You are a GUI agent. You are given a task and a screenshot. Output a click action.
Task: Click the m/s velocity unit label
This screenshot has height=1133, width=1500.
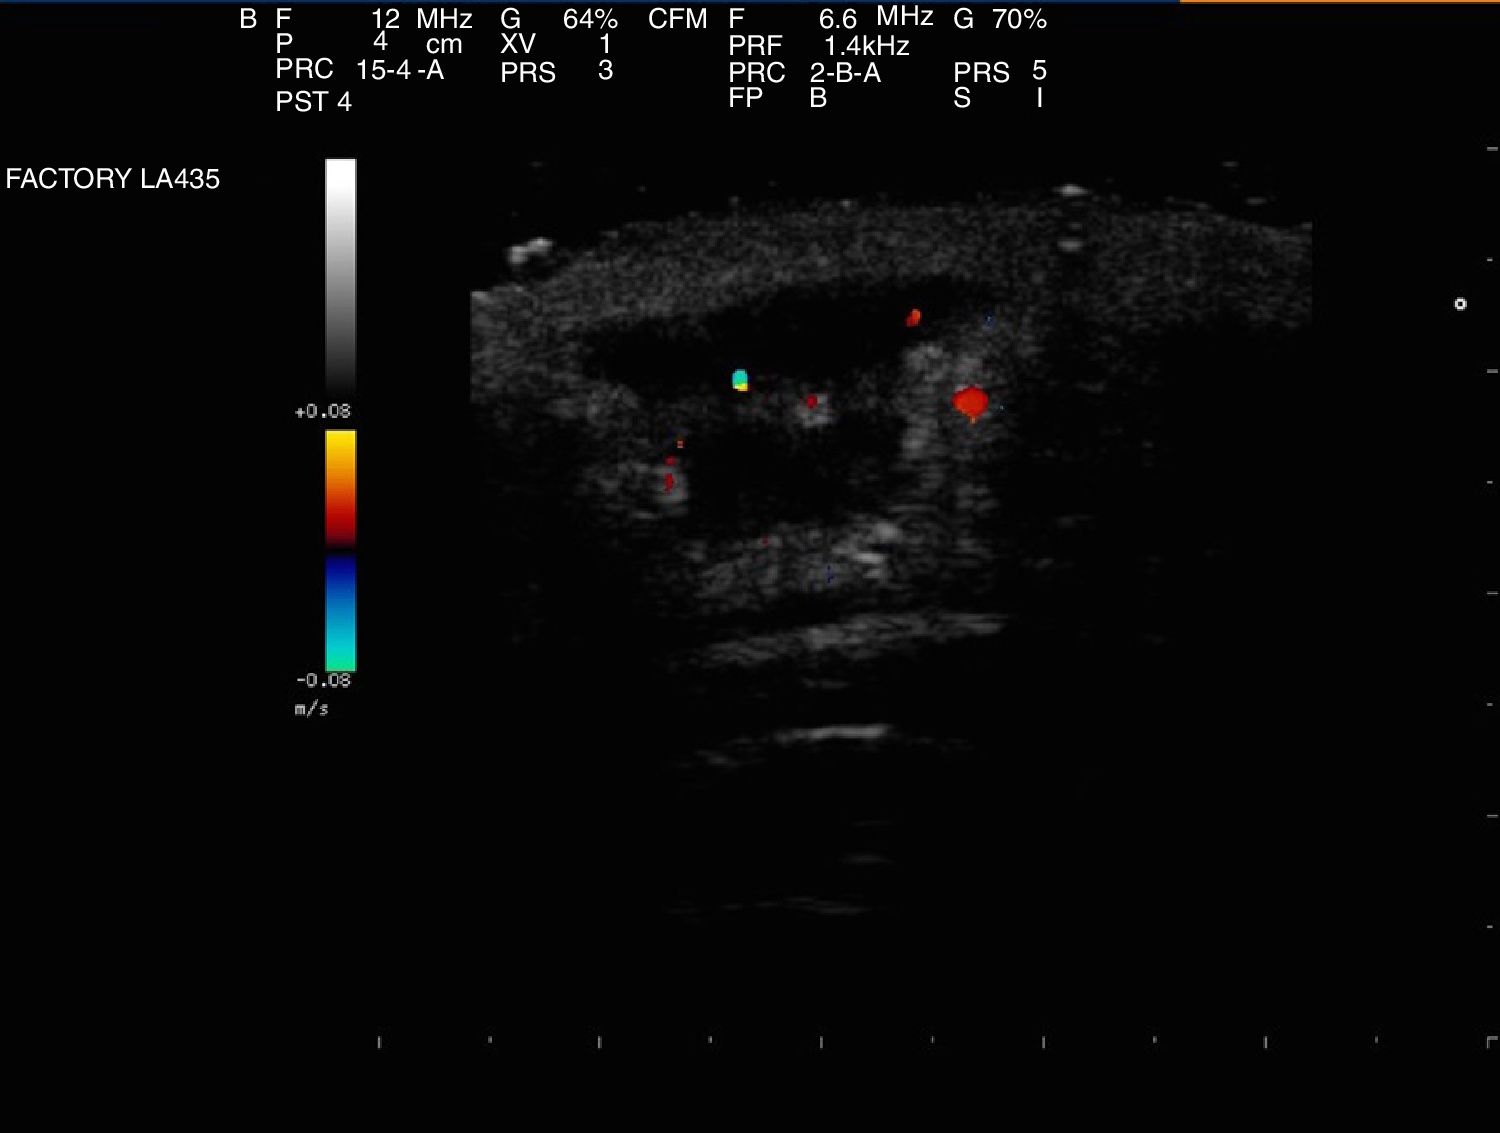[x=311, y=709]
